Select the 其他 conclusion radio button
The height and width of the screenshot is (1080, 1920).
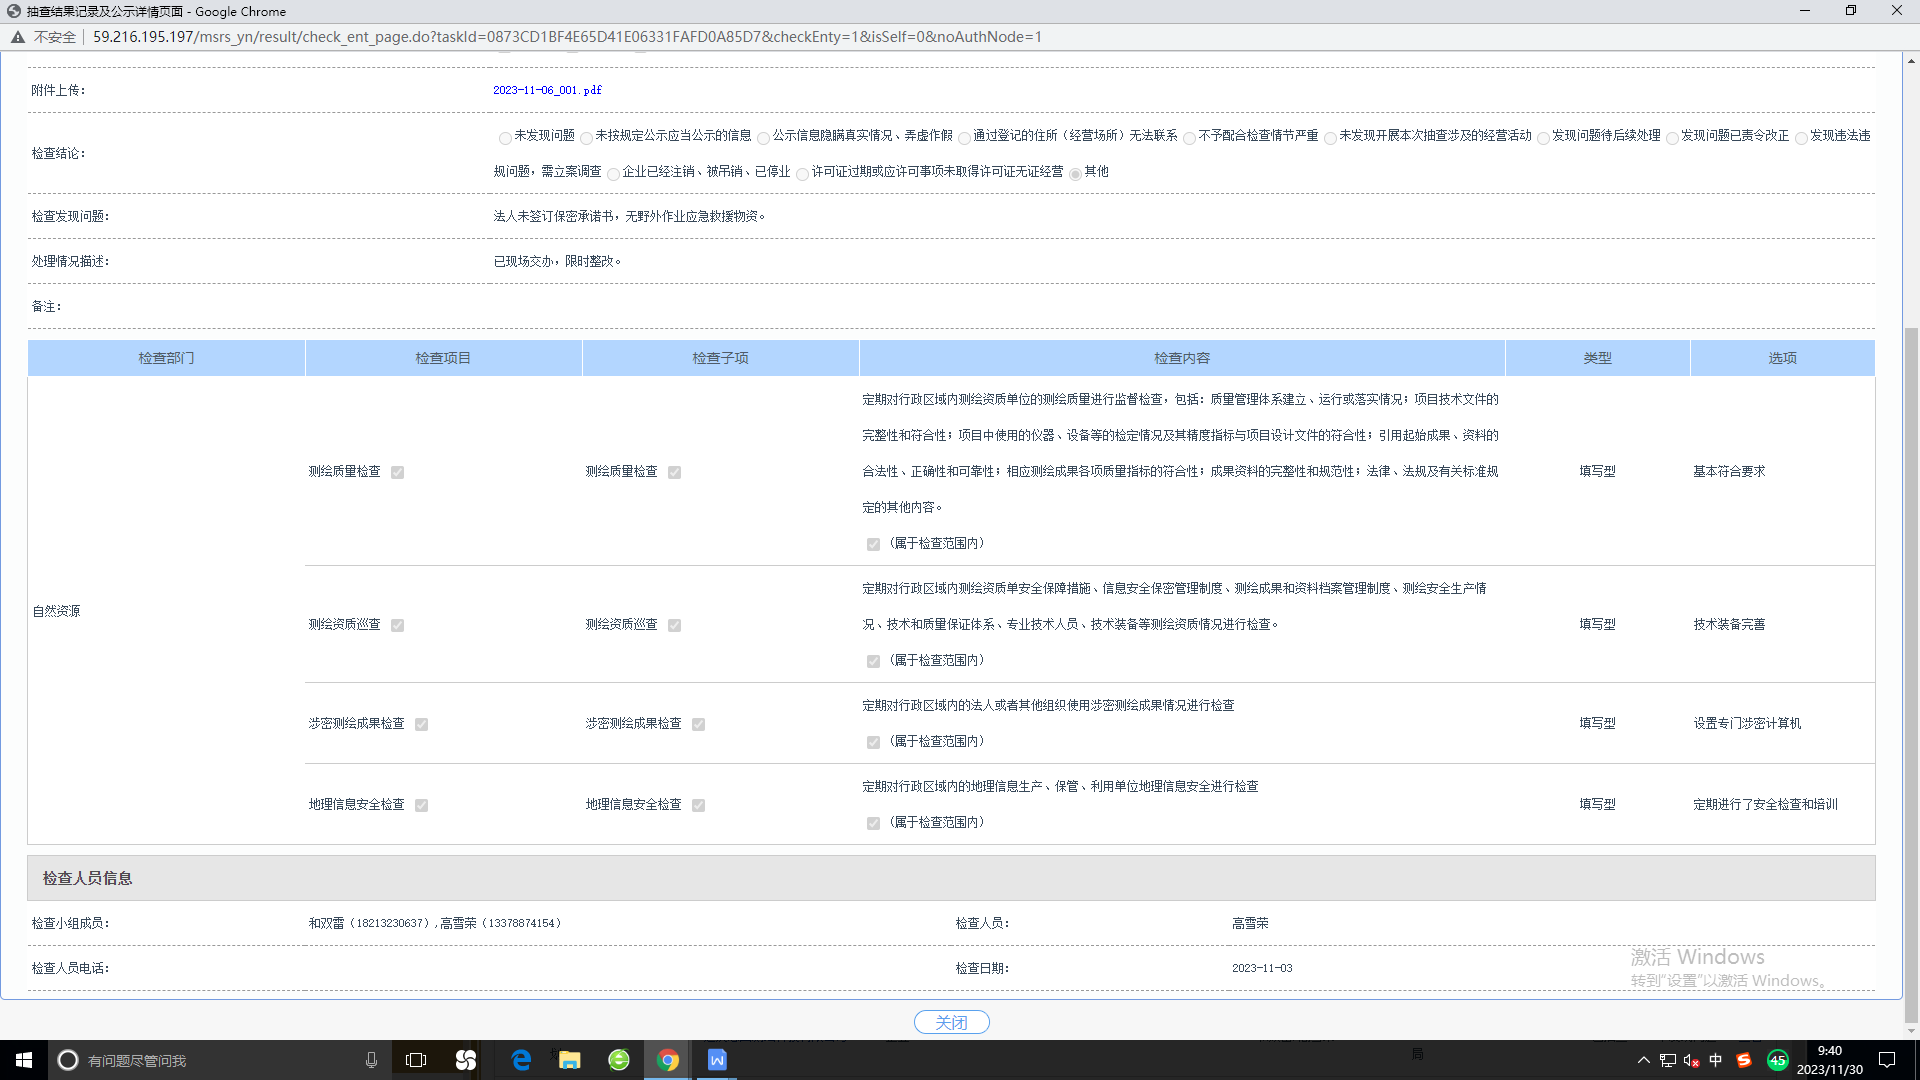point(1075,174)
